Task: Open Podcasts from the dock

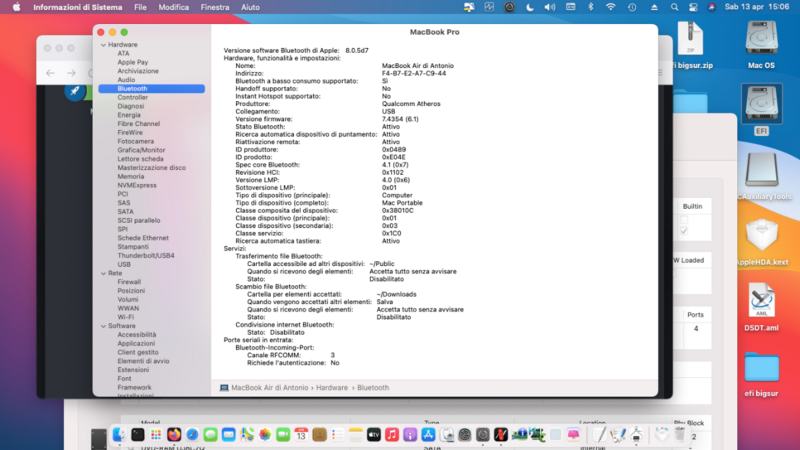Action: pyautogui.click(x=410, y=434)
